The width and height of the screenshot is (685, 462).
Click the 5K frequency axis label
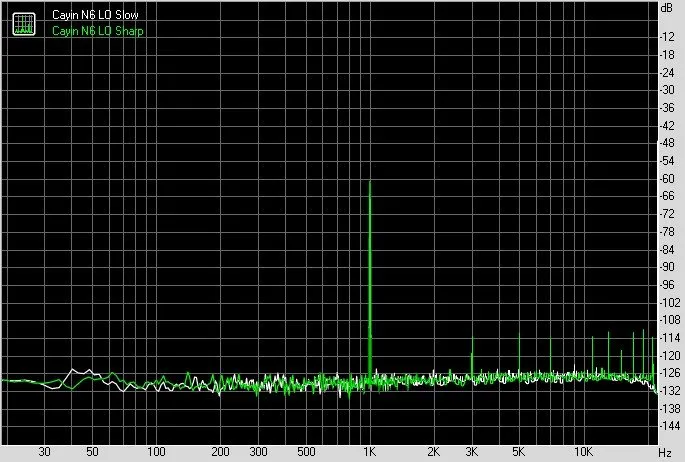click(519, 452)
